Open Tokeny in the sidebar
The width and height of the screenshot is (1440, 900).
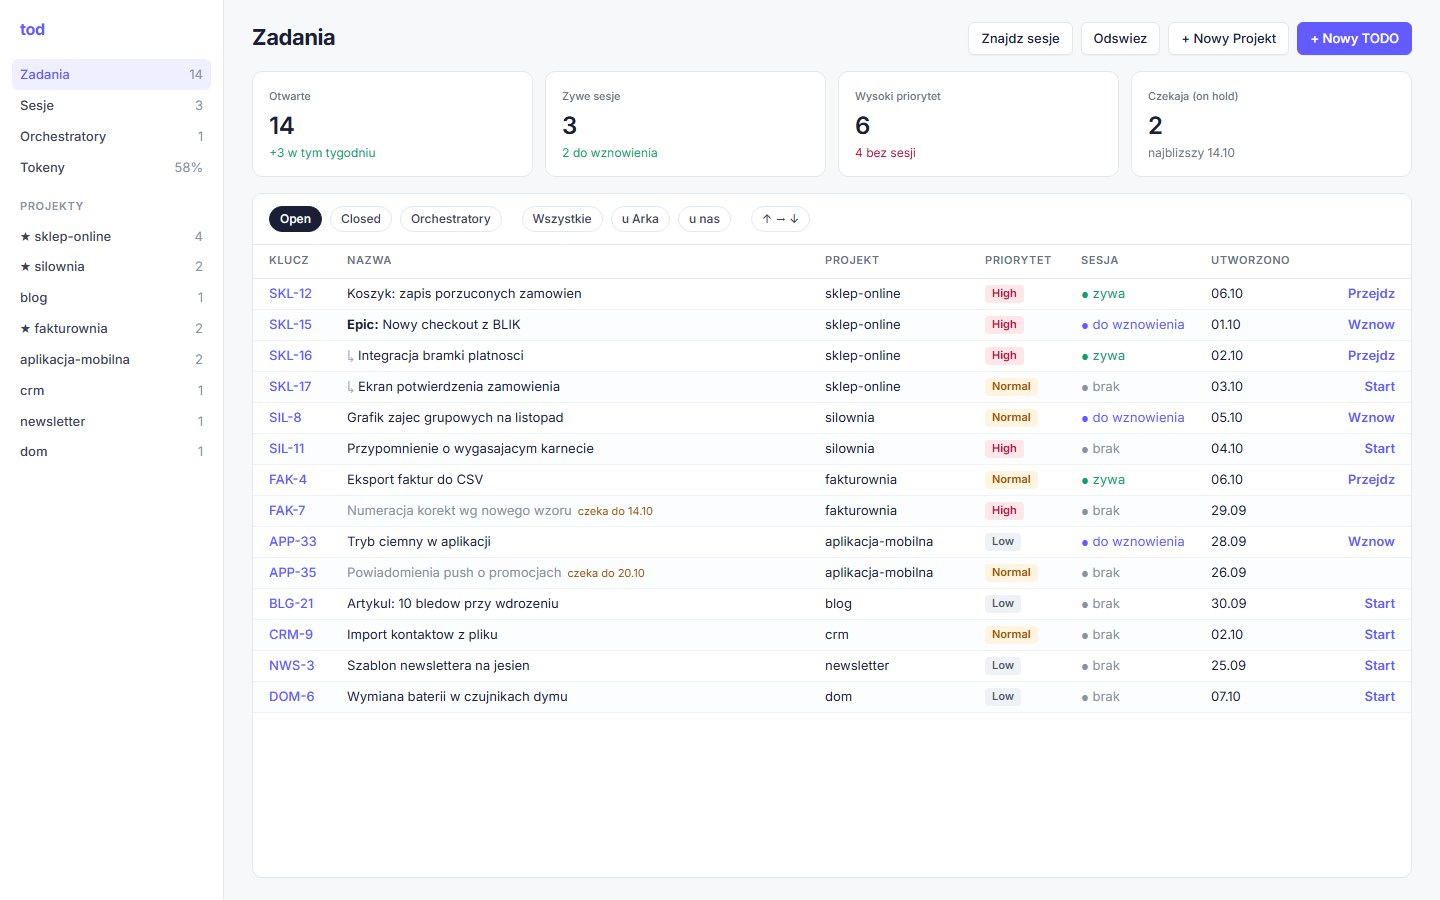pos(111,167)
